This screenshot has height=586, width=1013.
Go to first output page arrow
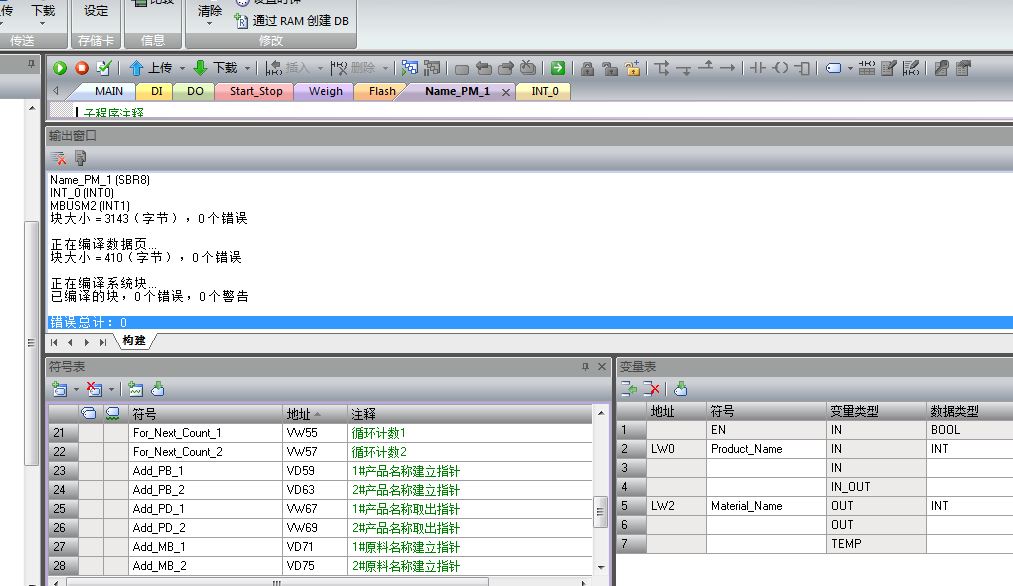click(x=54, y=342)
